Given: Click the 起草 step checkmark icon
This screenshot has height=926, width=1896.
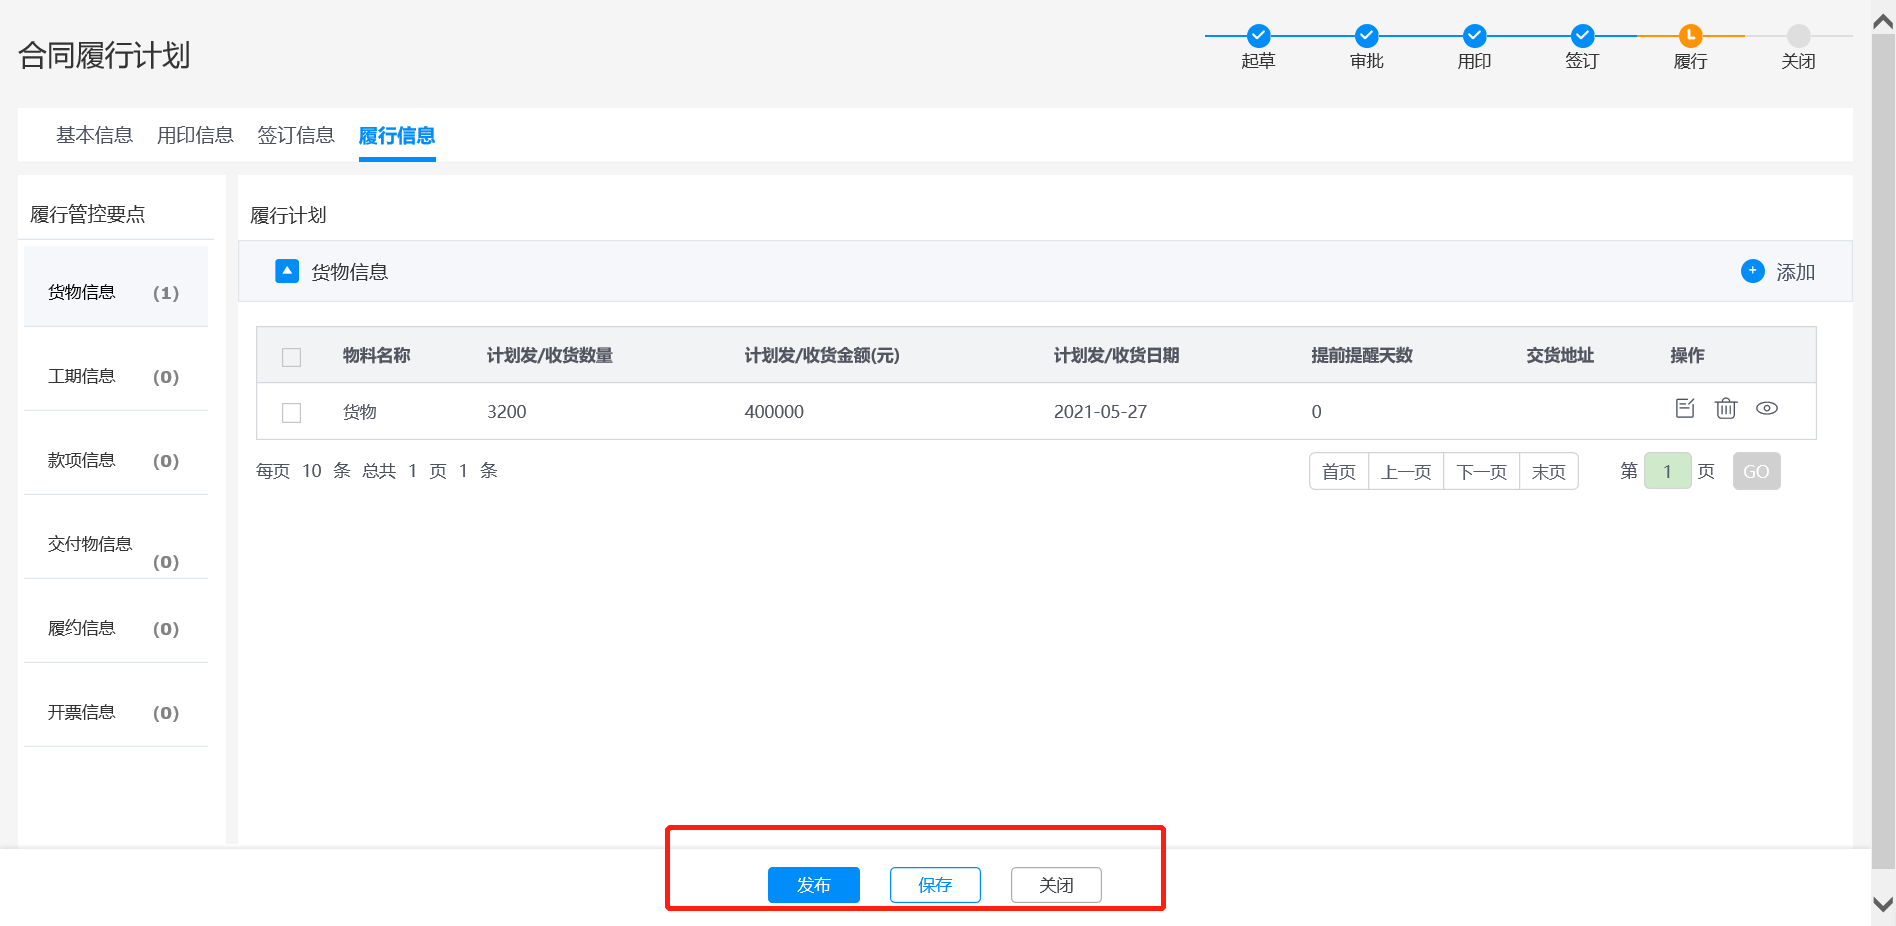Looking at the screenshot, I should point(1259,36).
